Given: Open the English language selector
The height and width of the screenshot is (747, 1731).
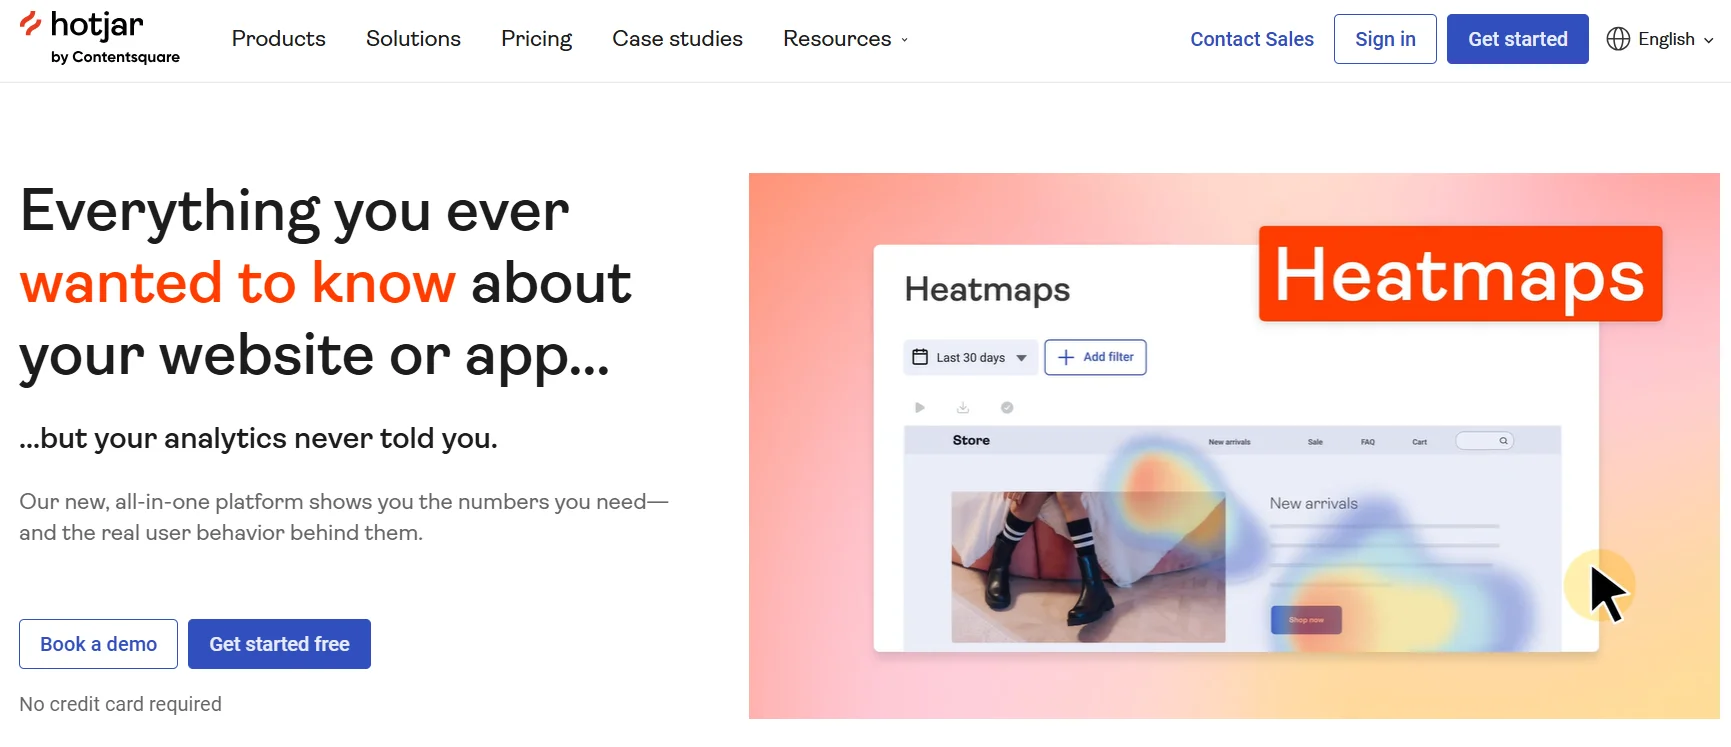Looking at the screenshot, I should click(x=1660, y=39).
